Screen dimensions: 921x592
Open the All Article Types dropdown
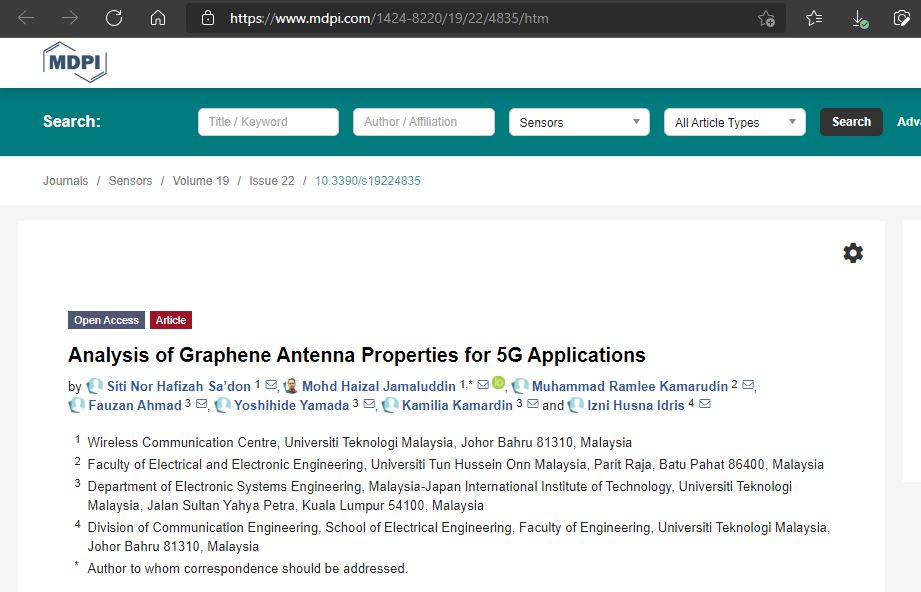tap(734, 122)
